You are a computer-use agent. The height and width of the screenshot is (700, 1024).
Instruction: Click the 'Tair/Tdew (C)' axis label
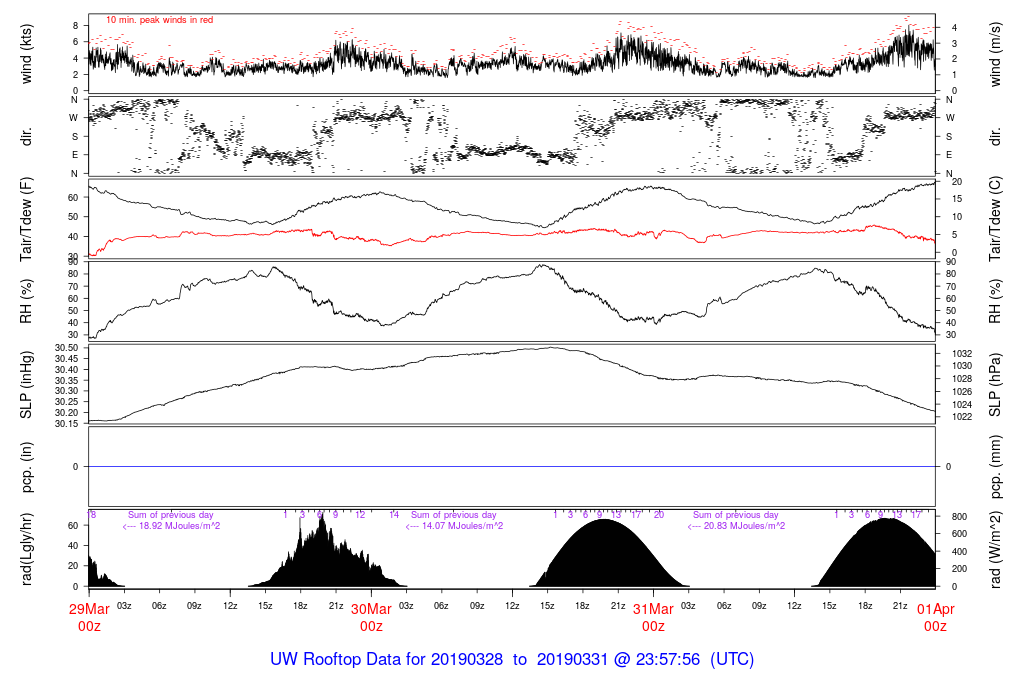pyautogui.click(x=995, y=219)
